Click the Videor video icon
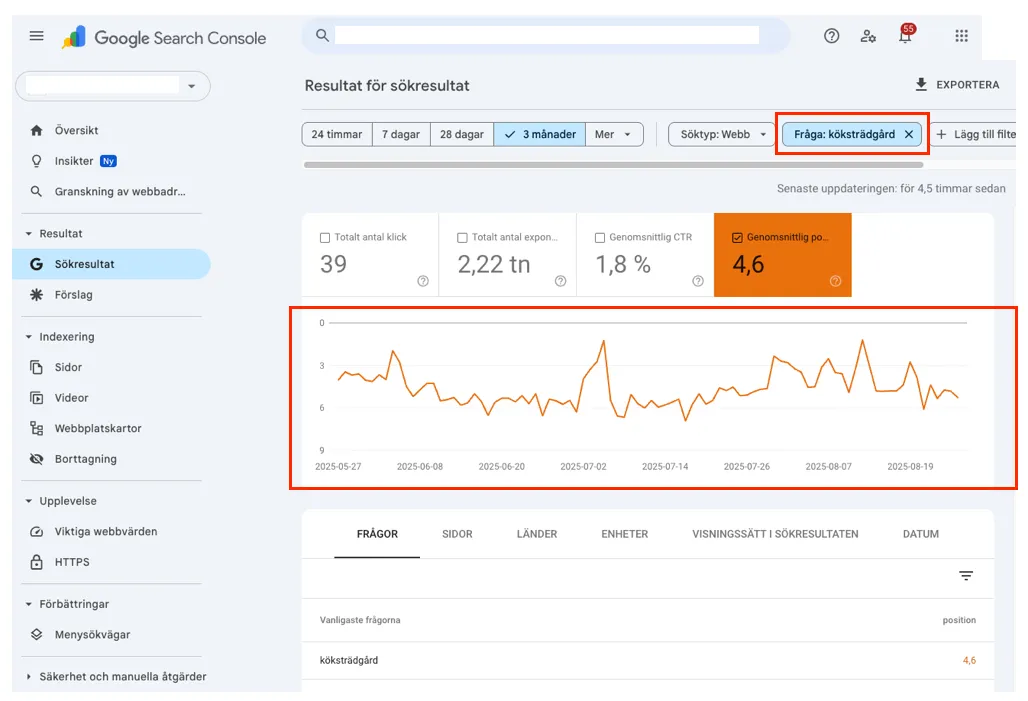 (37, 398)
